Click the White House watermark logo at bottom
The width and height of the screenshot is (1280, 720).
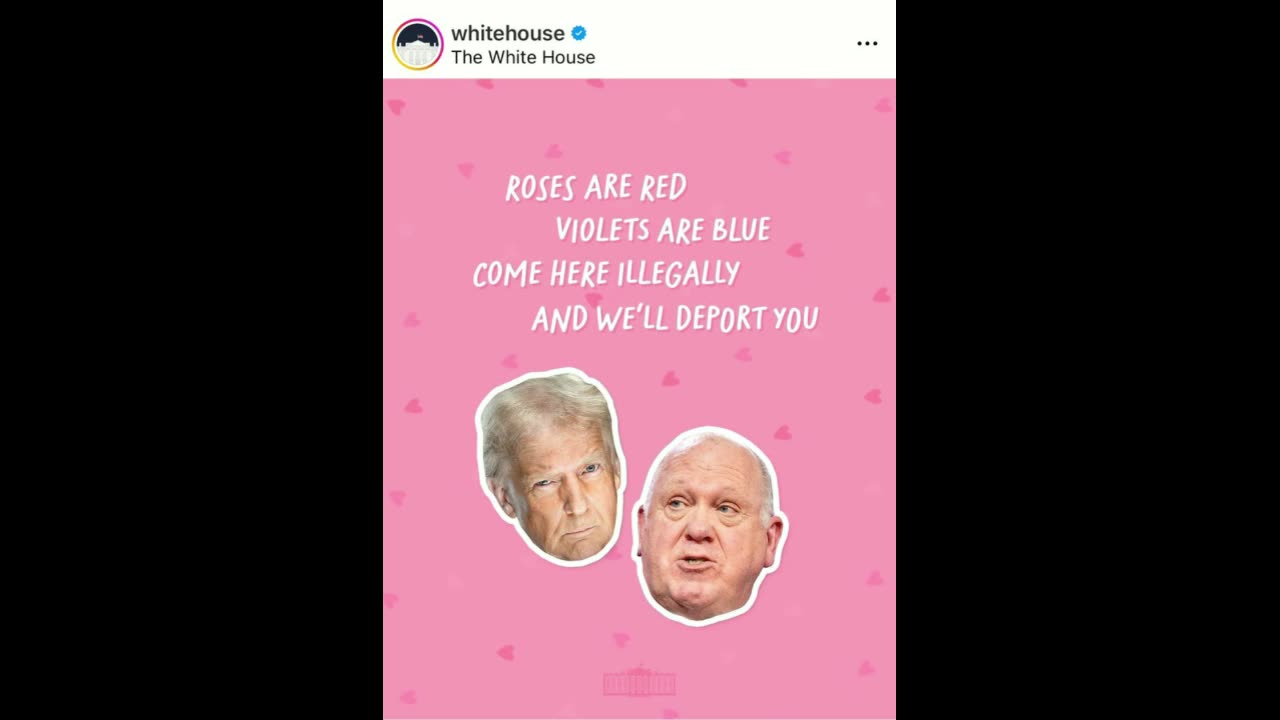pyautogui.click(x=639, y=681)
